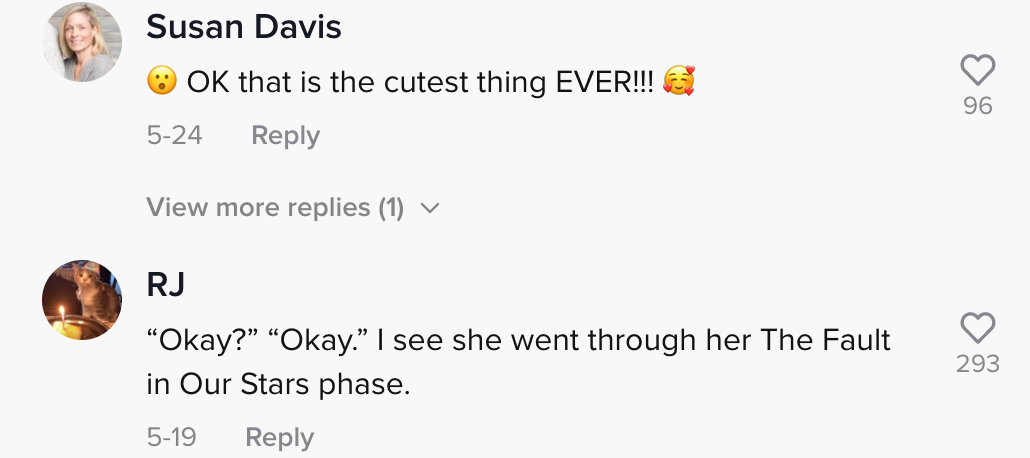Visit the Susan Davis username link
The width and height of the screenshot is (1030, 458).
point(244,28)
